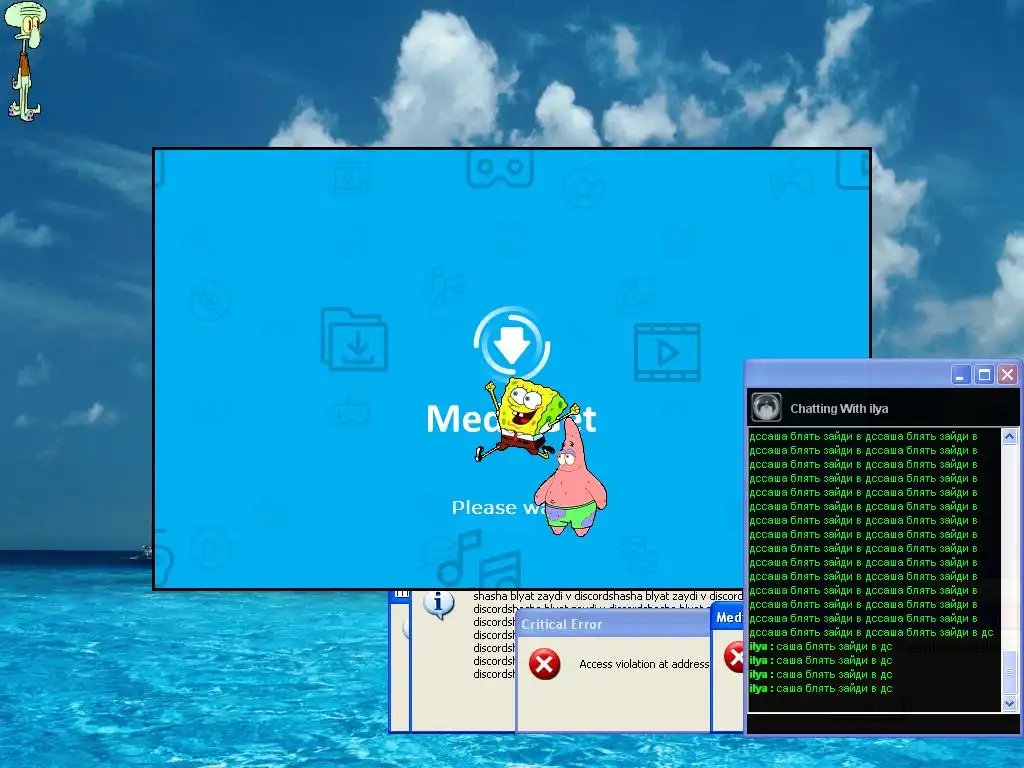Click the MediaGet download arrow logo
The width and height of the screenshot is (1024, 768).
coord(512,344)
